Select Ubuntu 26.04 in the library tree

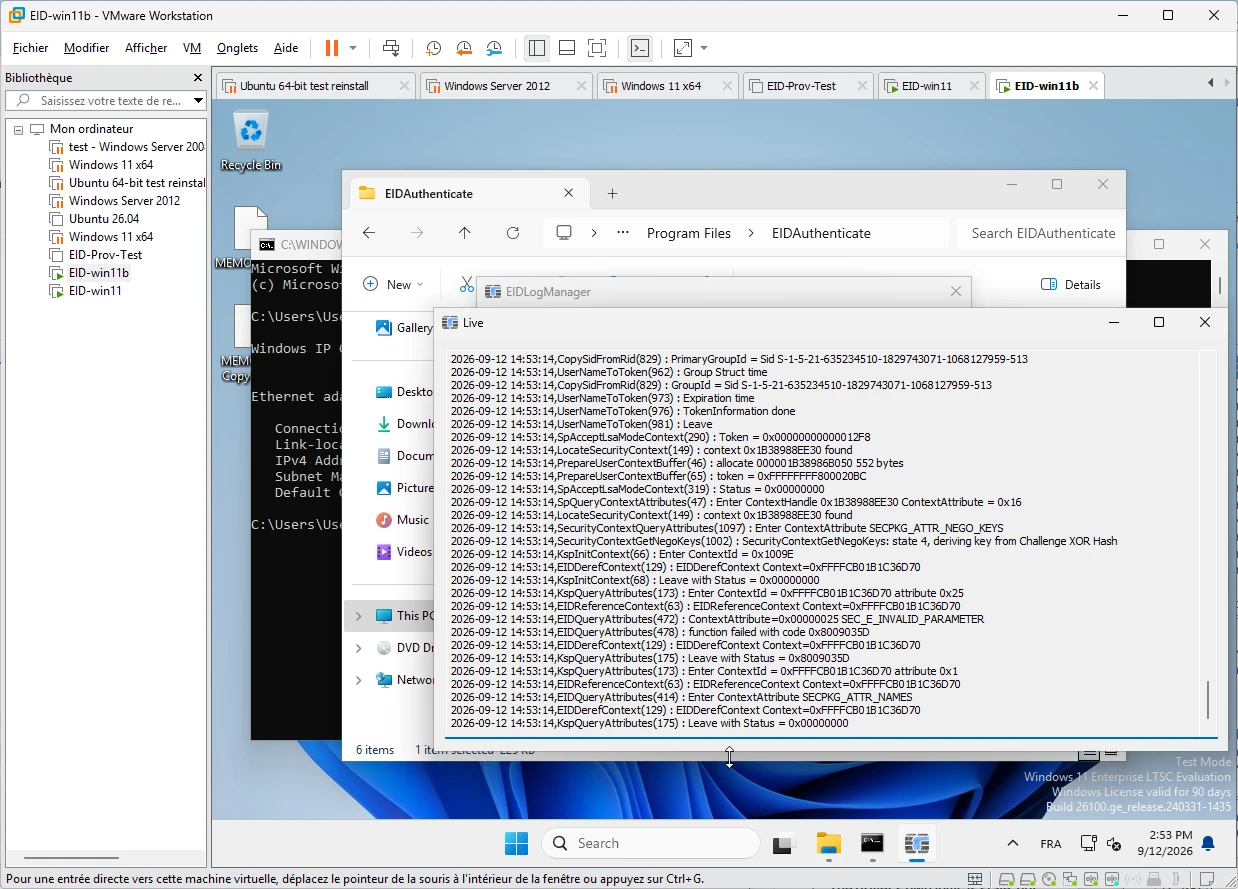pyautogui.click(x=95, y=219)
